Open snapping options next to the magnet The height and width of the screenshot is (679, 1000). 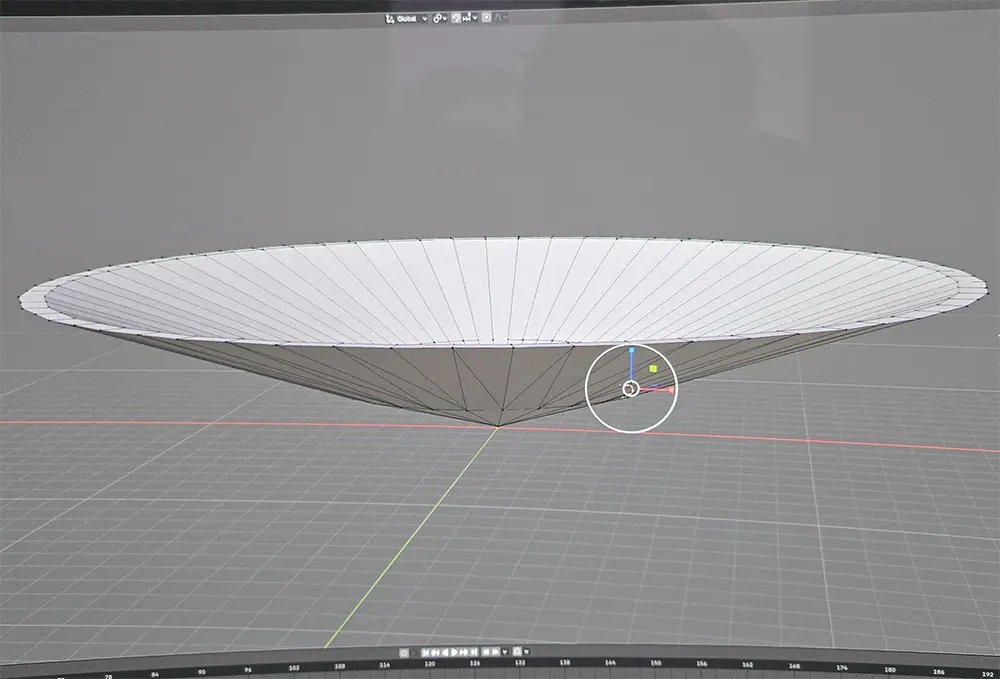(x=469, y=18)
